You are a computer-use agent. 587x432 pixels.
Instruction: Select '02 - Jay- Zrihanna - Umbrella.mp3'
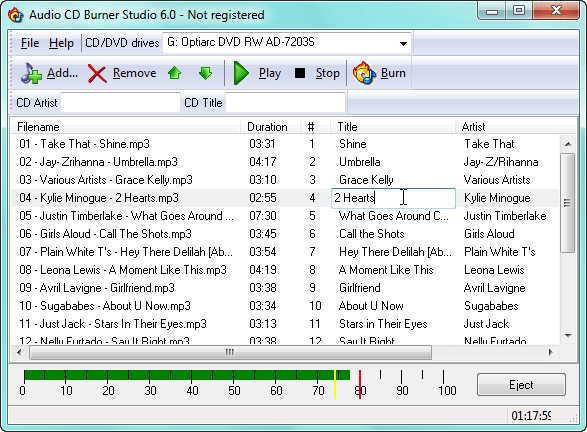click(98, 162)
